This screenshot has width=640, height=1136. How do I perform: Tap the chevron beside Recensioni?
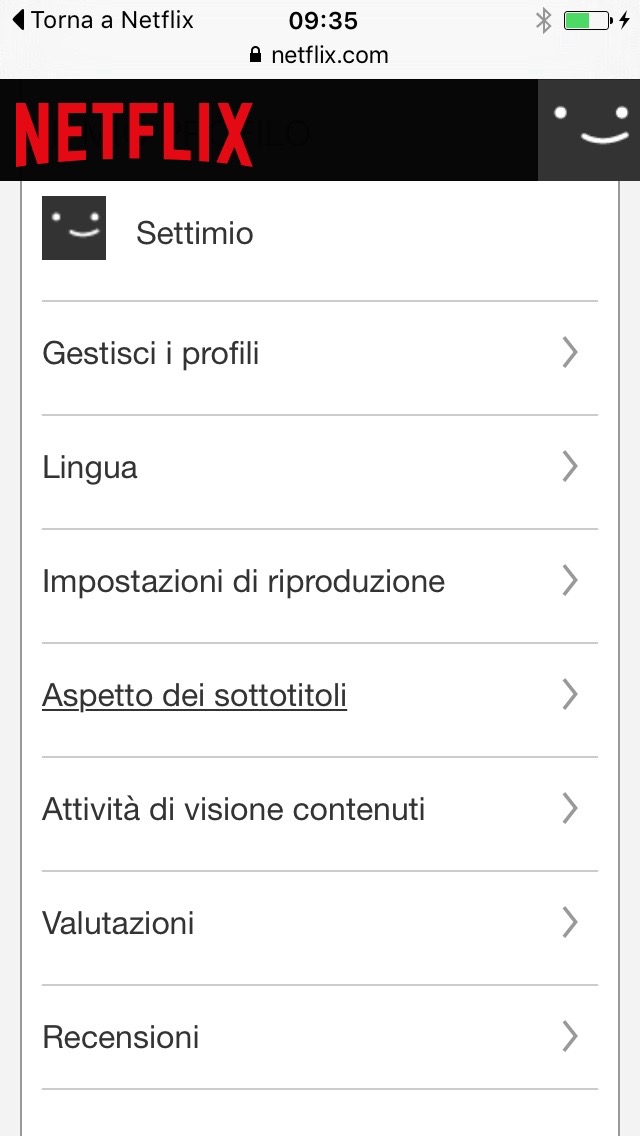pos(570,1036)
